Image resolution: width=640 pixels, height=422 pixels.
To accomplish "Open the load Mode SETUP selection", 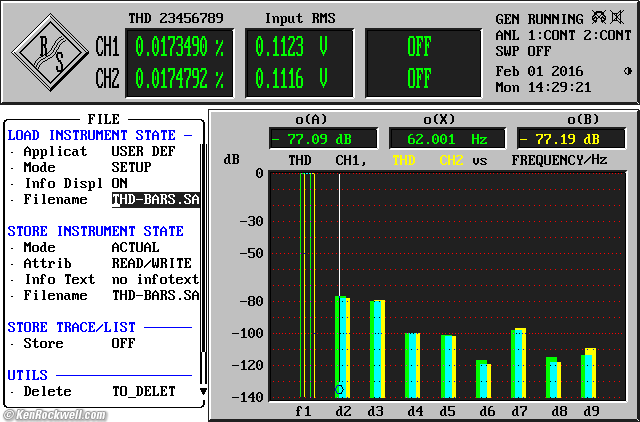I will (x=131, y=167).
